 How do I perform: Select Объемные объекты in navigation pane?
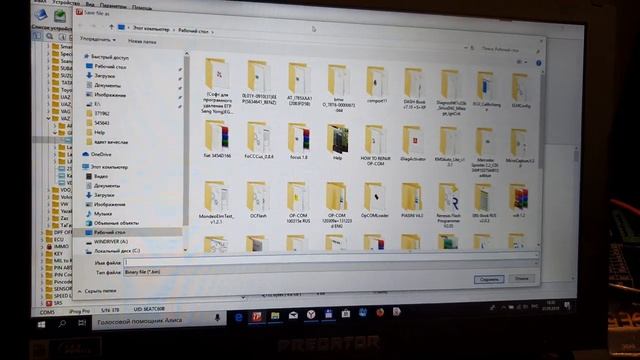point(112,223)
